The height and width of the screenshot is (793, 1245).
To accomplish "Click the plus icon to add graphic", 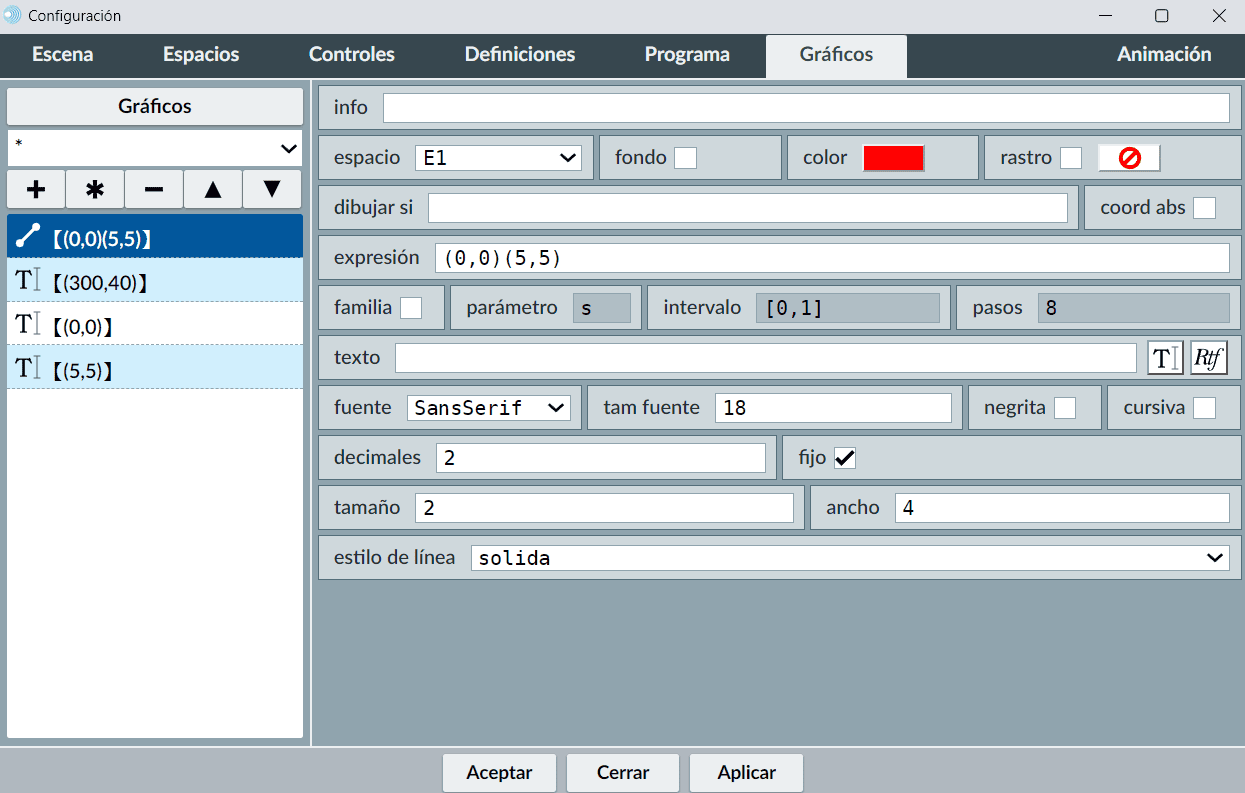I will pos(36,189).
